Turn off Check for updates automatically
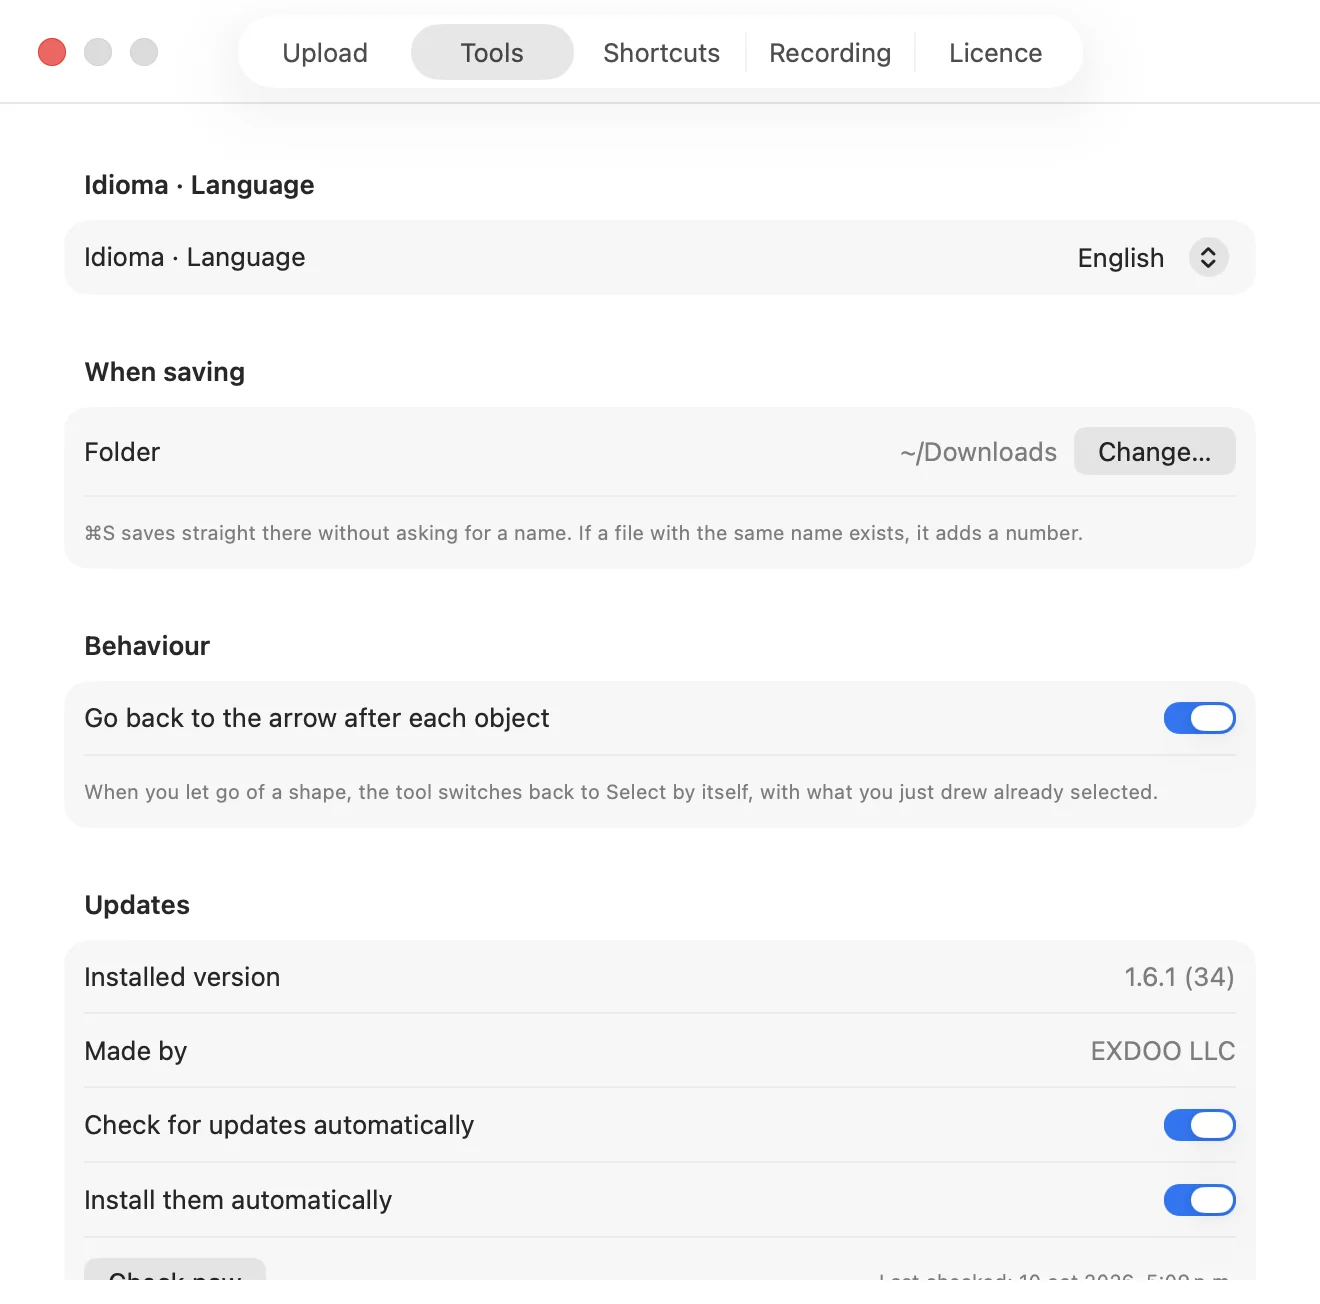The width and height of the screenshot is (1320, 1304). tap(1200, 1125)
